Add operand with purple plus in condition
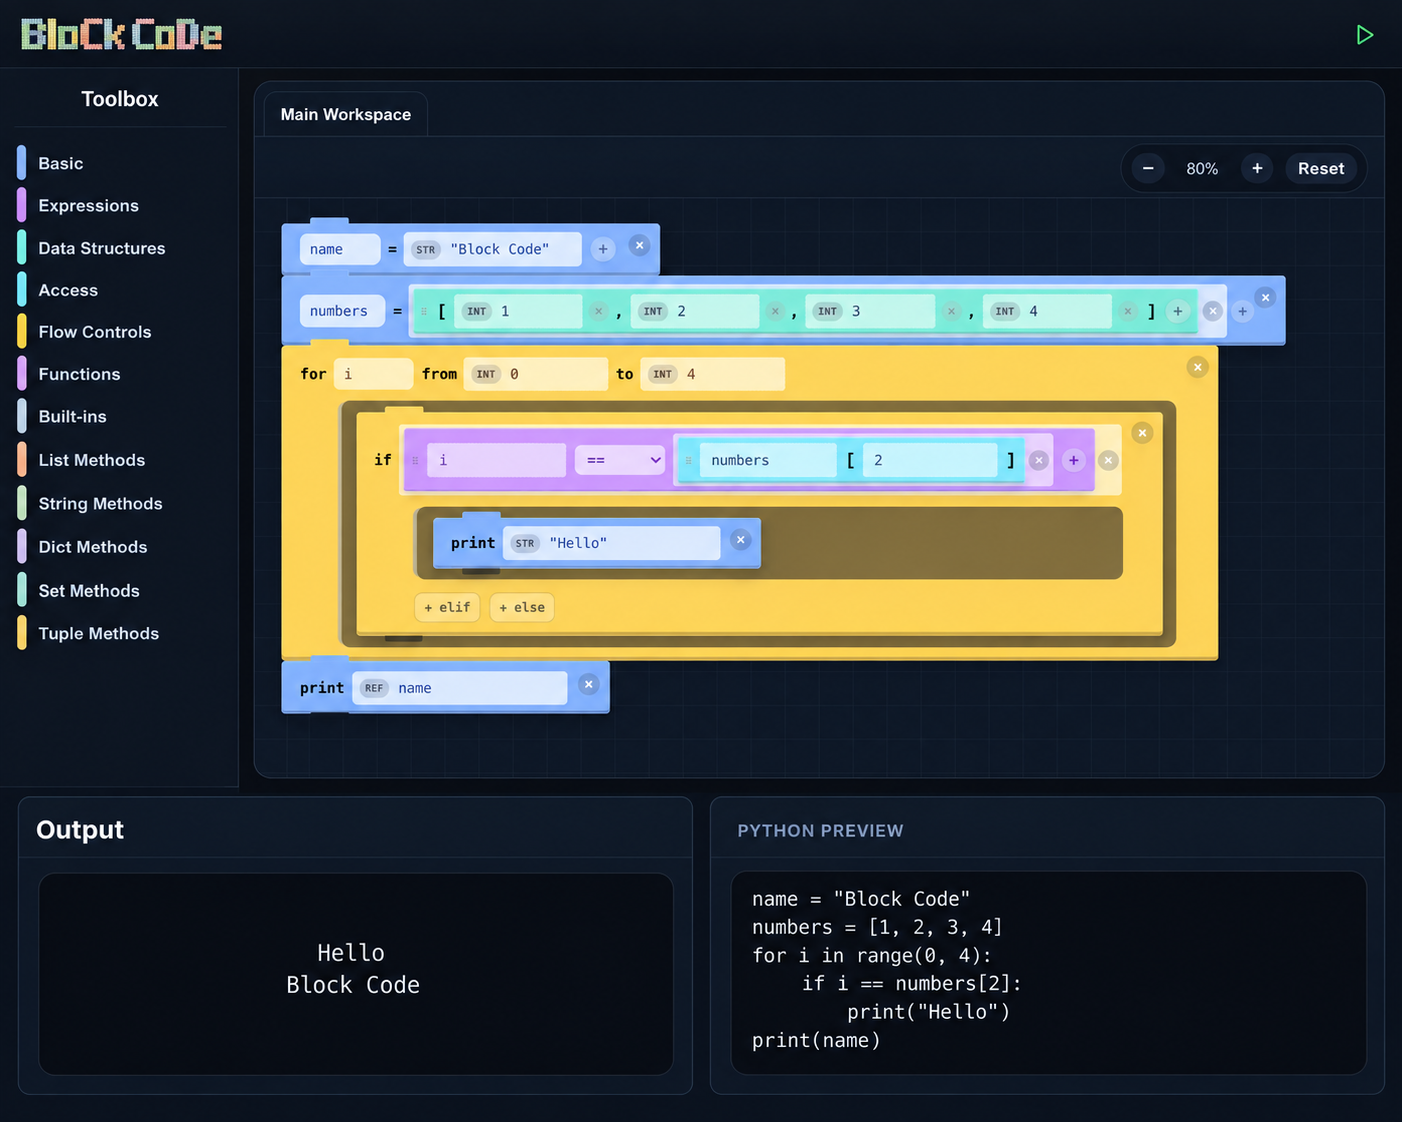 [x=1073, y=460]
